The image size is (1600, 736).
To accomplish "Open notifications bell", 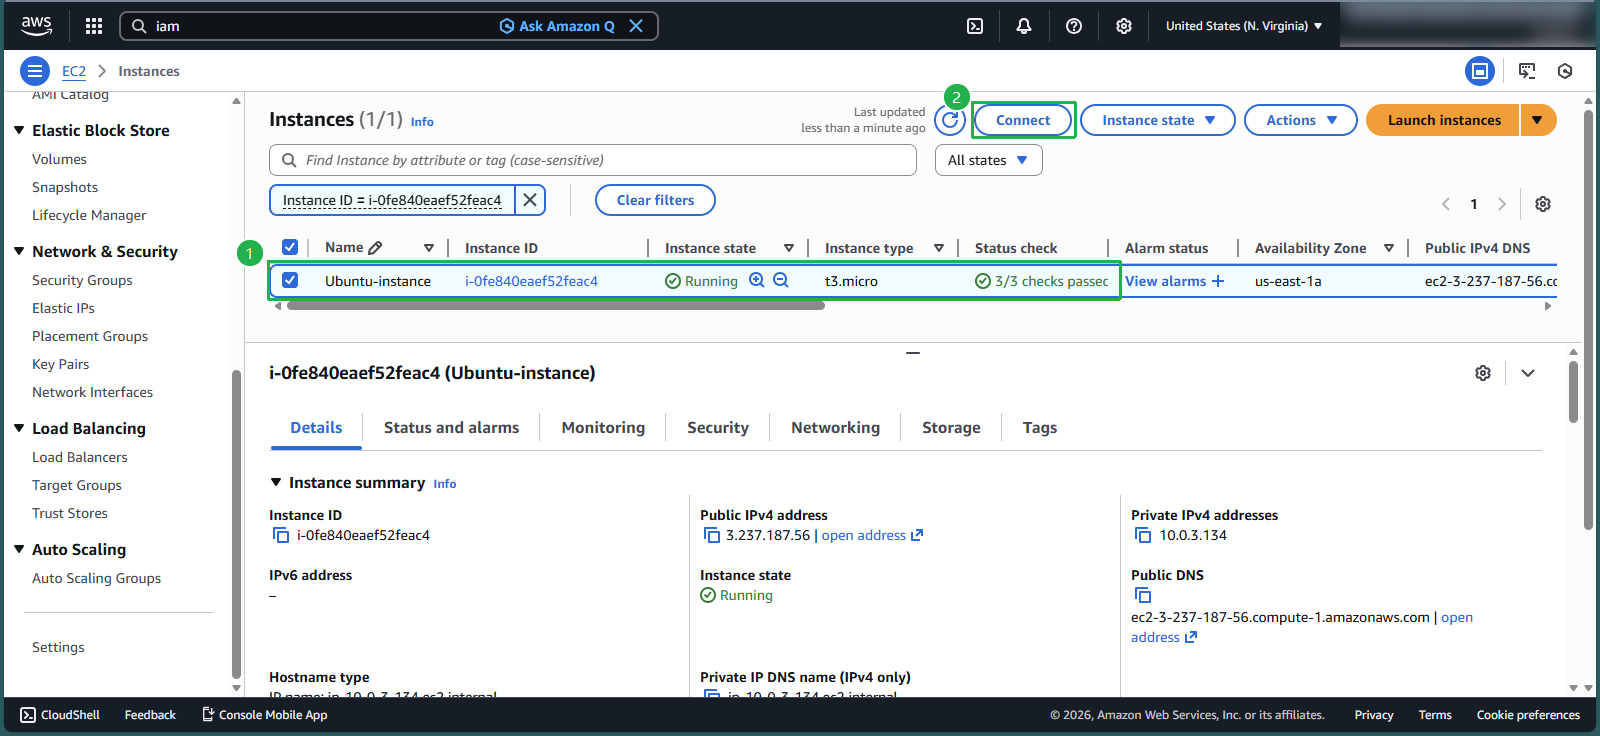I will point(1024,26).
